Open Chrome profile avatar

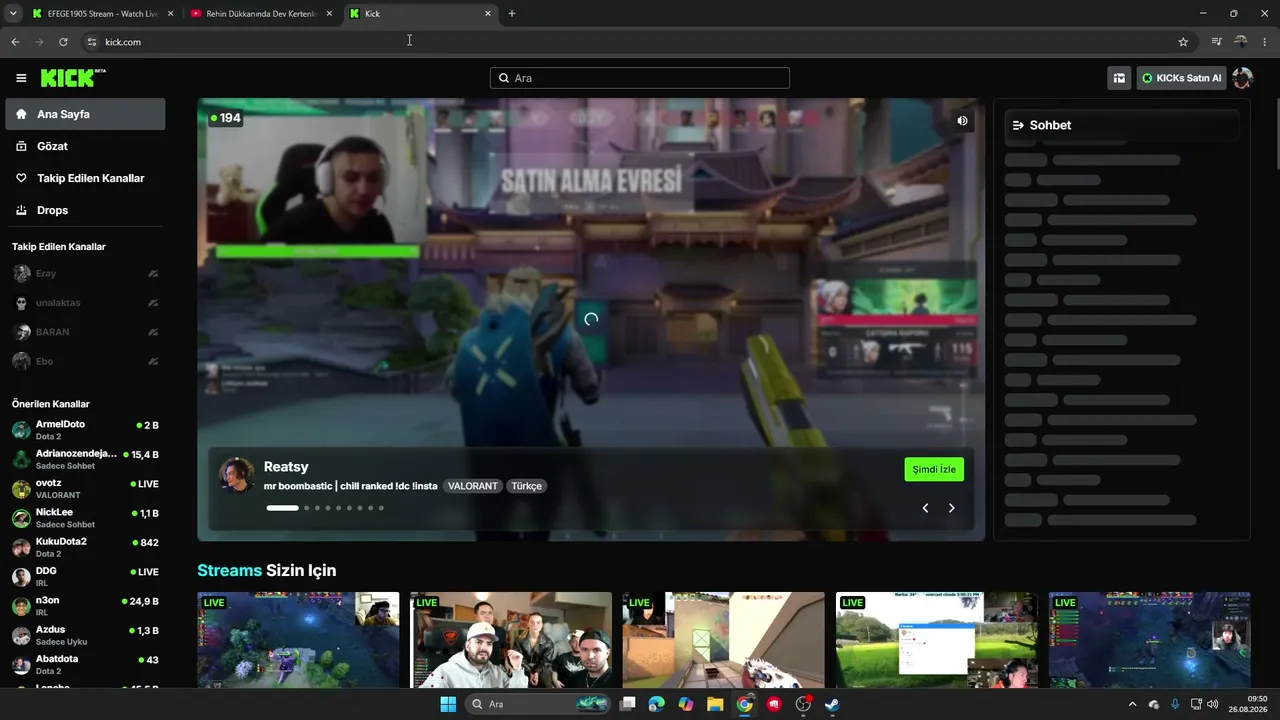[x=1241, y=42]
